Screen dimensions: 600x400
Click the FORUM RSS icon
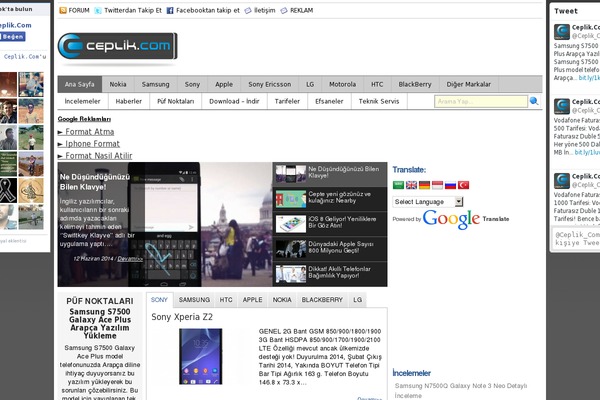coord(63,10)
